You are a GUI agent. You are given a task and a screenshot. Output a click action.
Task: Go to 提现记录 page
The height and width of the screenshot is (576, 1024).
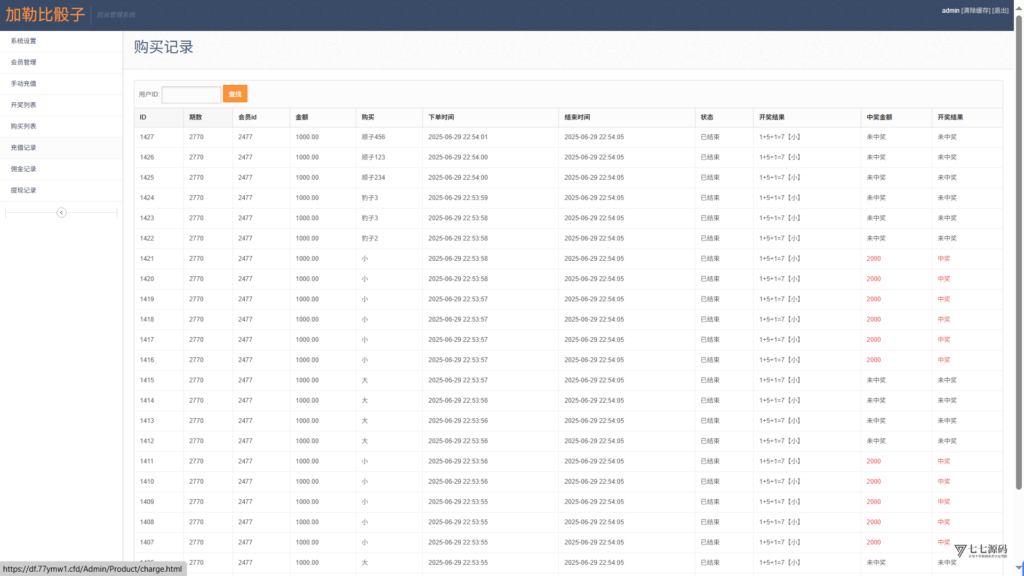click(x=24, y=191)
